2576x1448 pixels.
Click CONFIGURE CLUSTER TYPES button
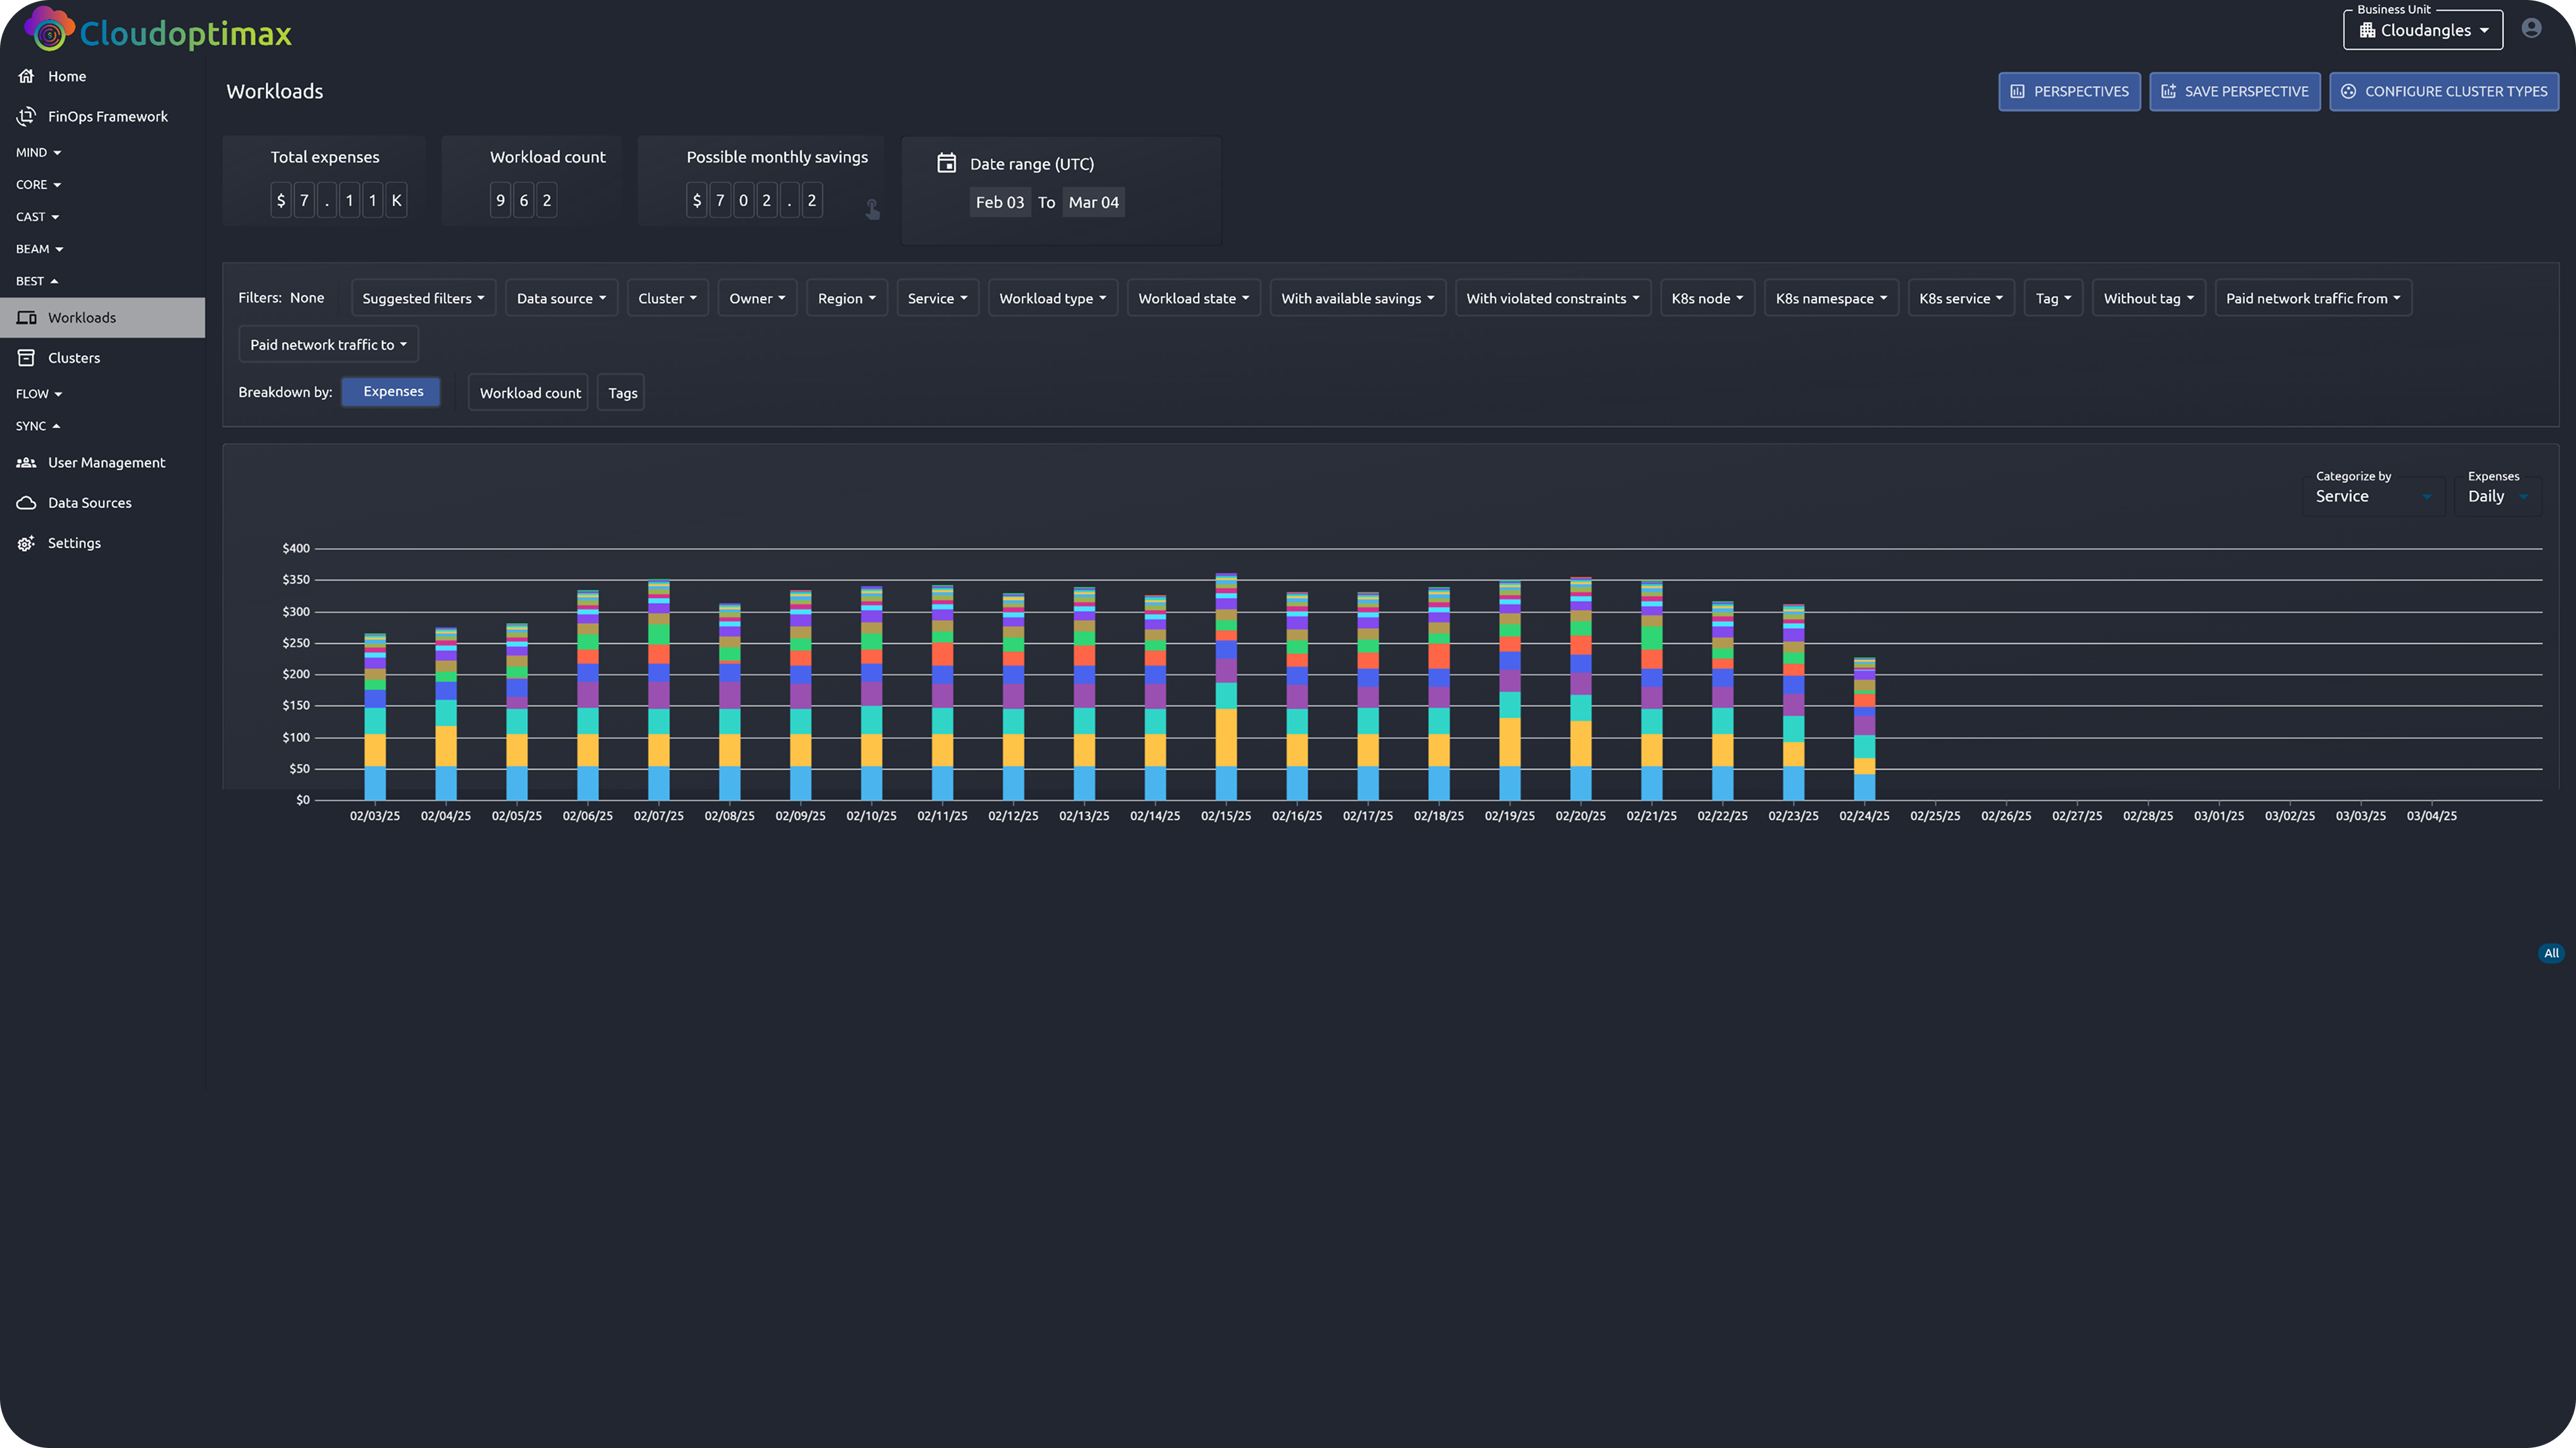click(2443, 91)
